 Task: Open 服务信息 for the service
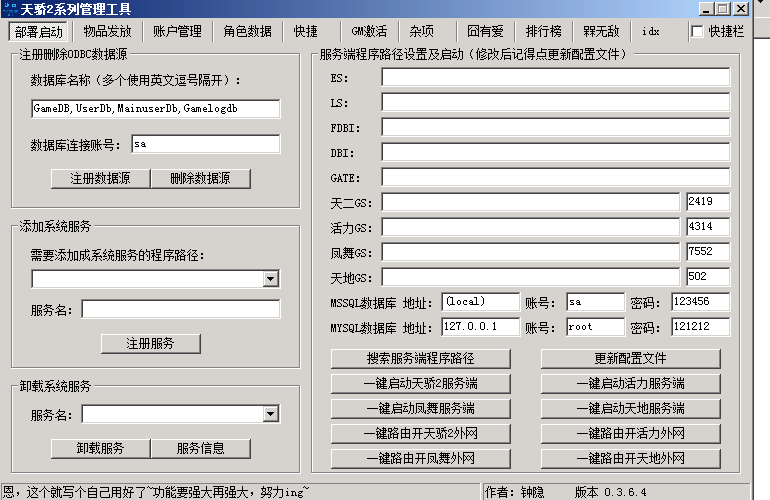click(200, 448)
